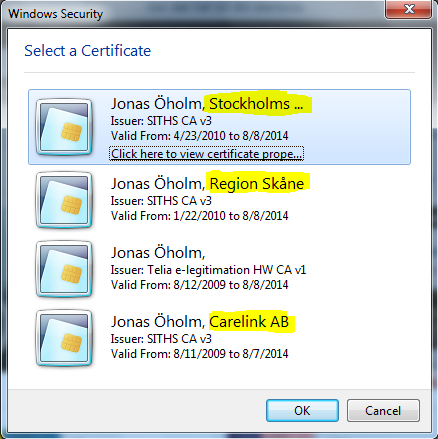Select 'Jonas Öholm, Stockholms ...' title
This screenshot has height=439, width=438.
[207, 104]
